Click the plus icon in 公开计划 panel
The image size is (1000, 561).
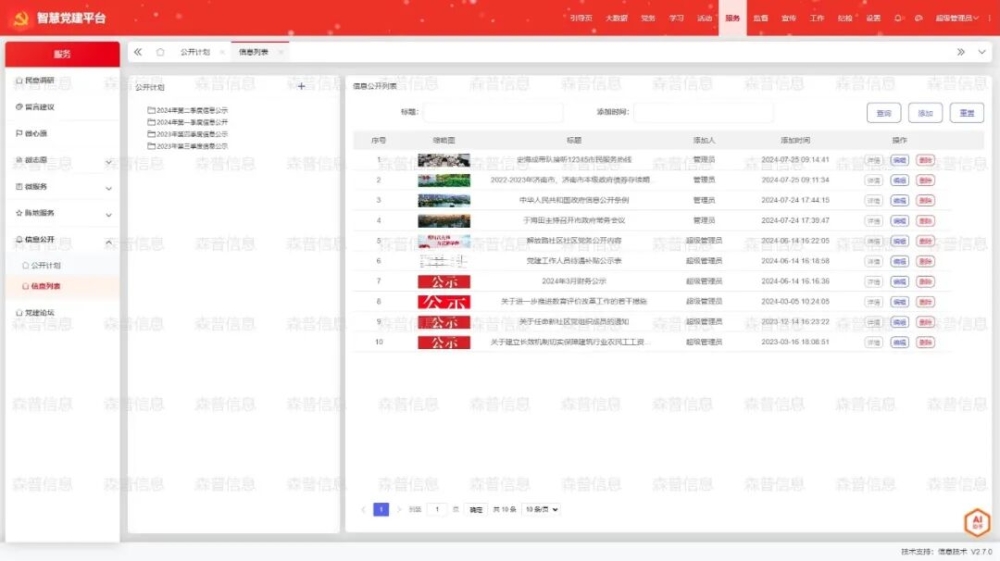pyautogui.click(x=301, y=87)
